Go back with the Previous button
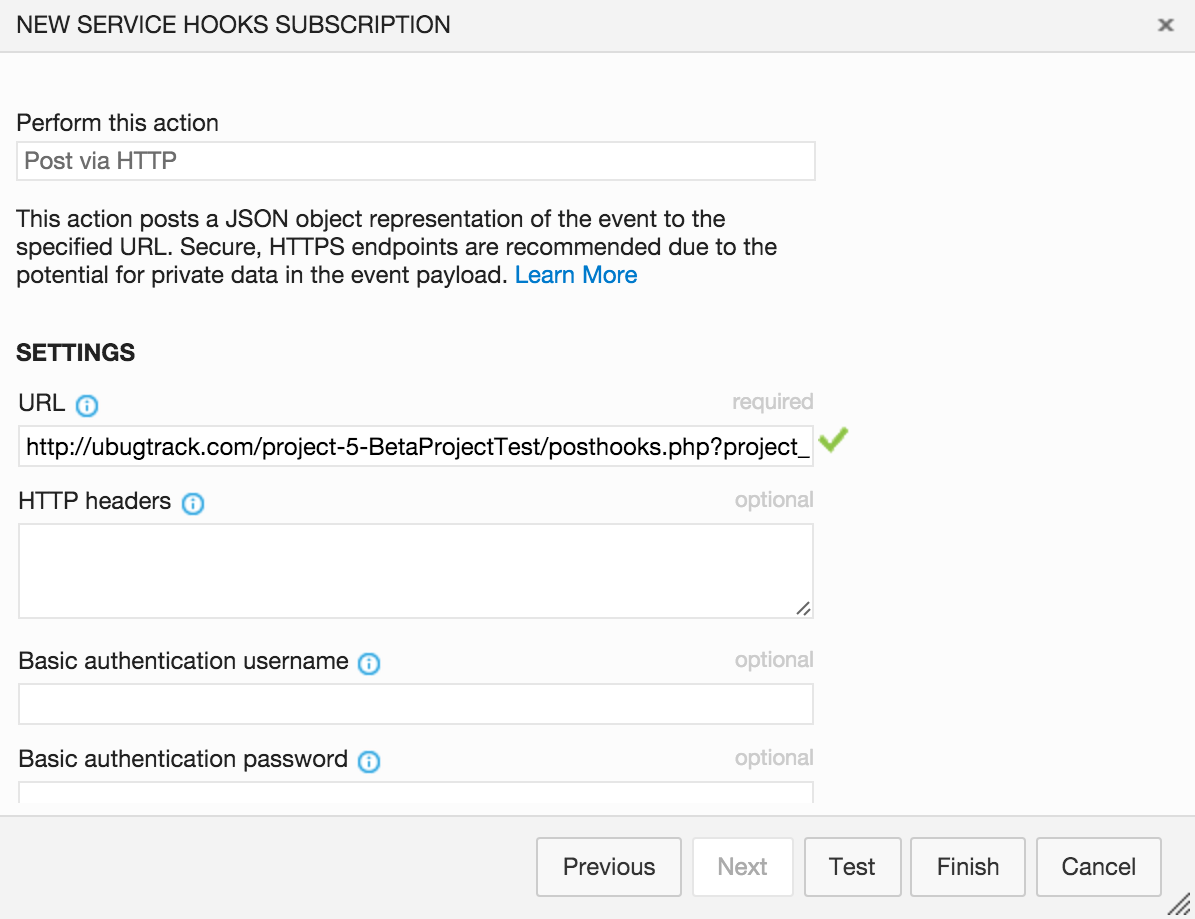The height and width of the screenshot is (919, 1195). point(609,867)
